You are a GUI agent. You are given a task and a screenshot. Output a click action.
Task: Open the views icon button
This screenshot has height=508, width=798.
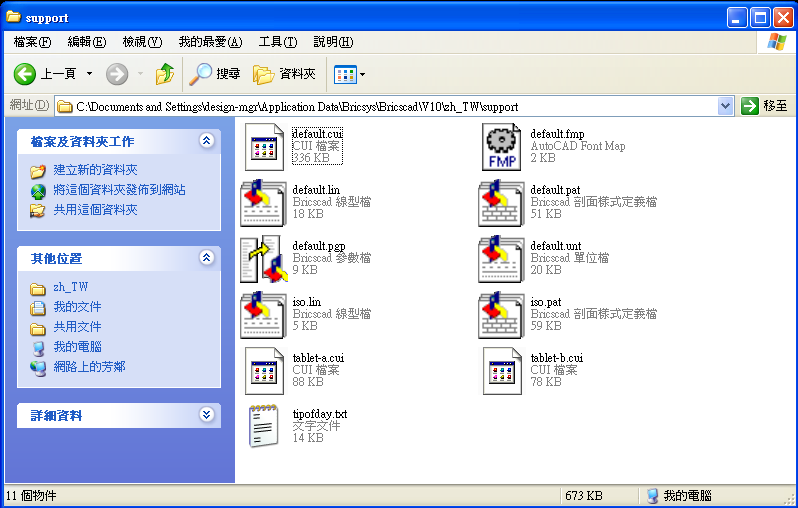345,75
